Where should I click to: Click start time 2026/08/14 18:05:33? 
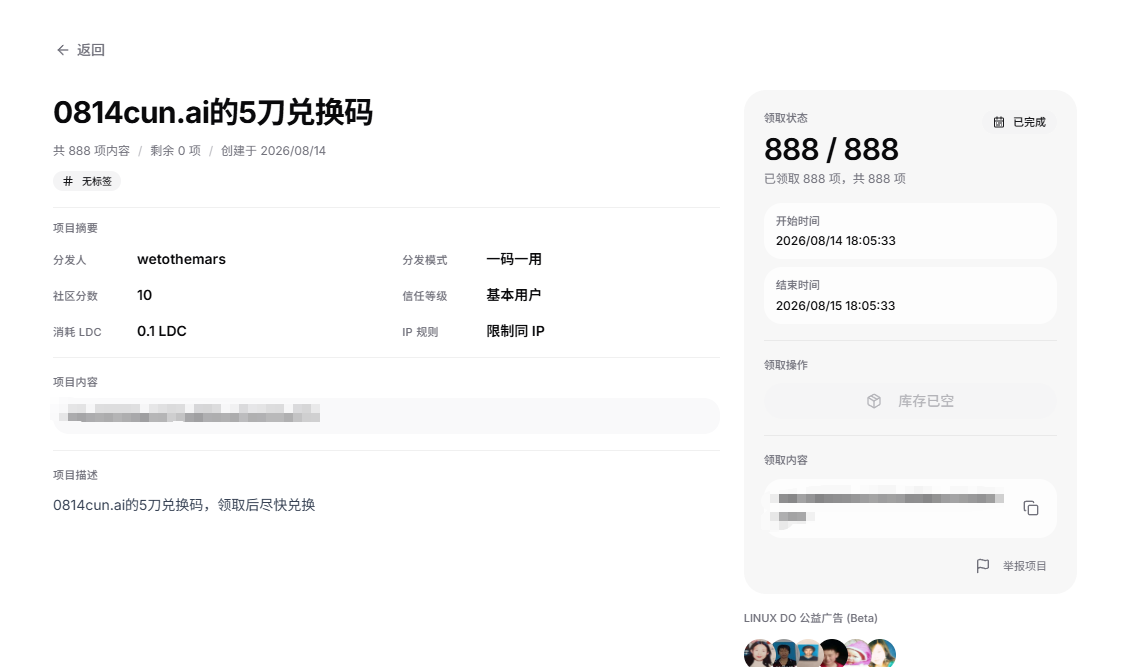835,241
